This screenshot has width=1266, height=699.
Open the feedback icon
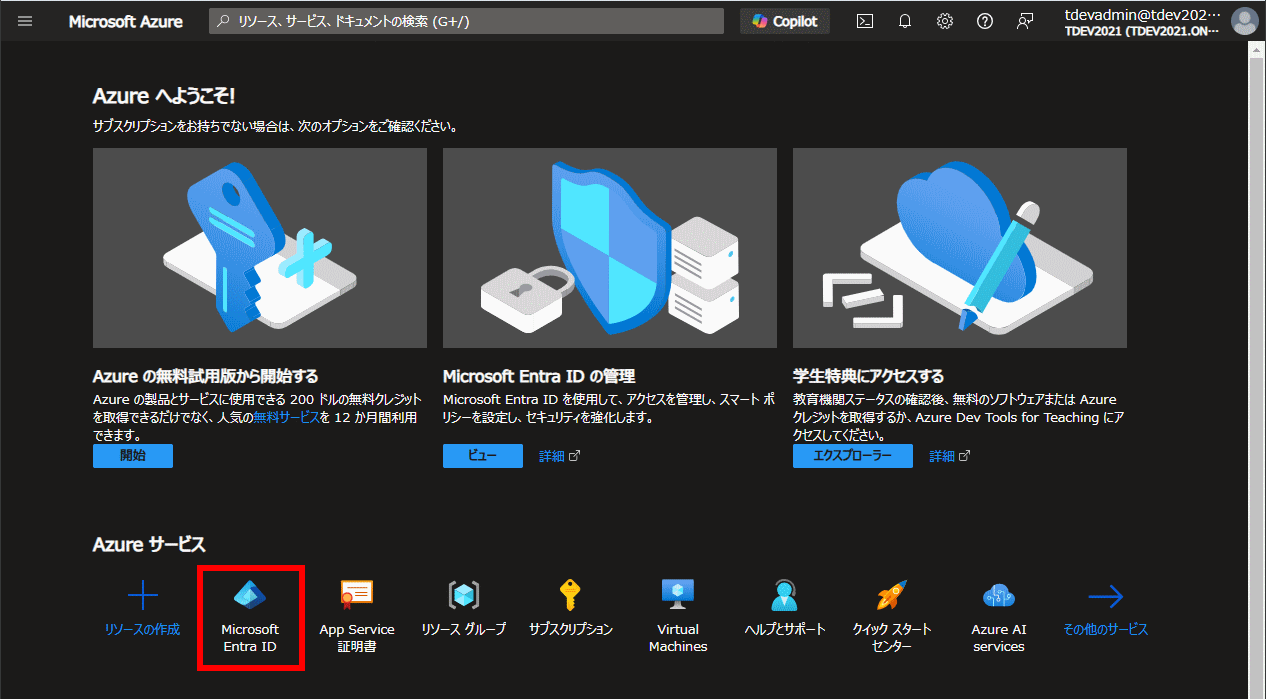[1025, 21]
